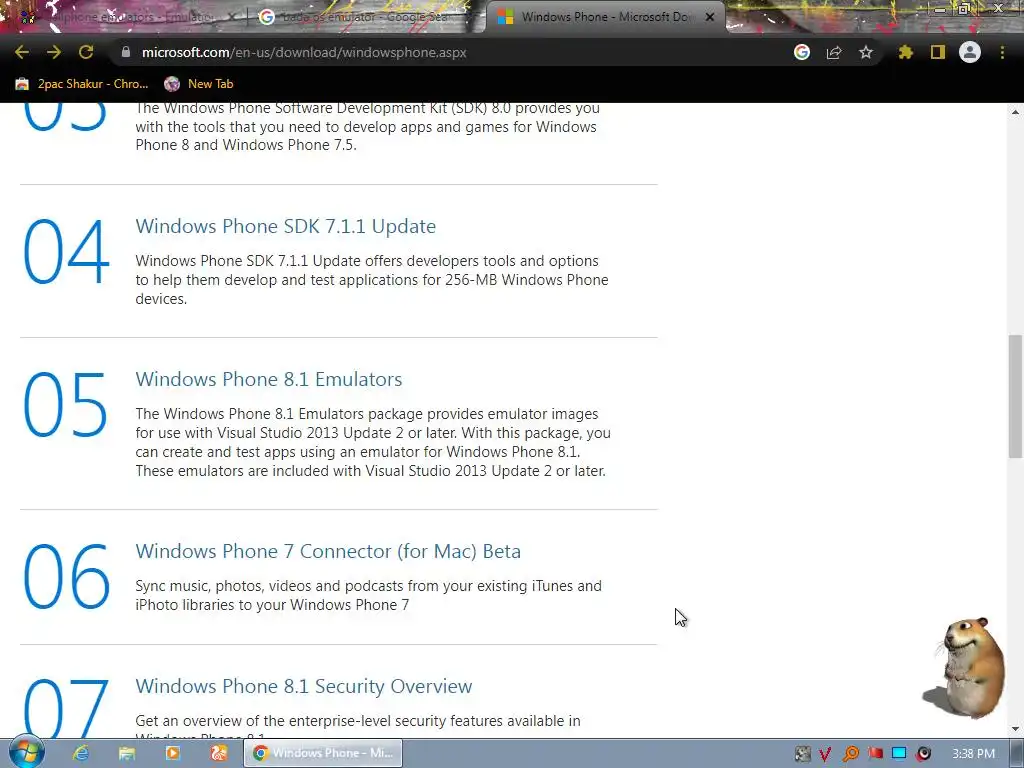
Task: View site information padlock icon
Action: [126, 52]
